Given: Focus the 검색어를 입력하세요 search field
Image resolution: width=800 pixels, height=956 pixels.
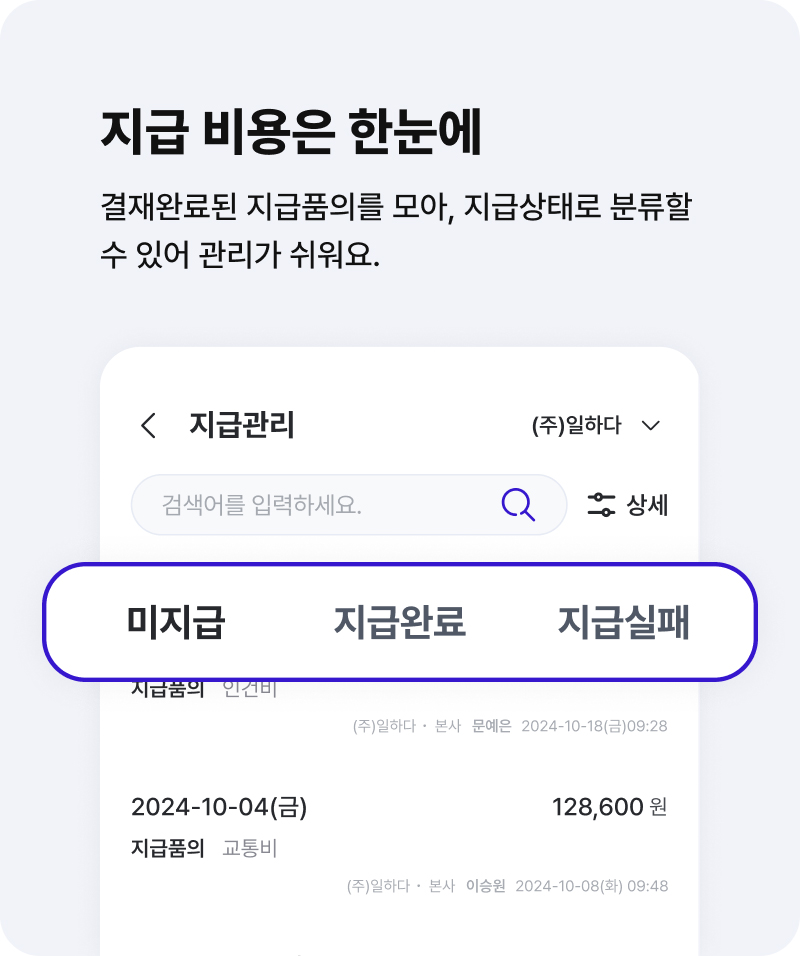Looking at the screenshot, I should pos(349,505).
